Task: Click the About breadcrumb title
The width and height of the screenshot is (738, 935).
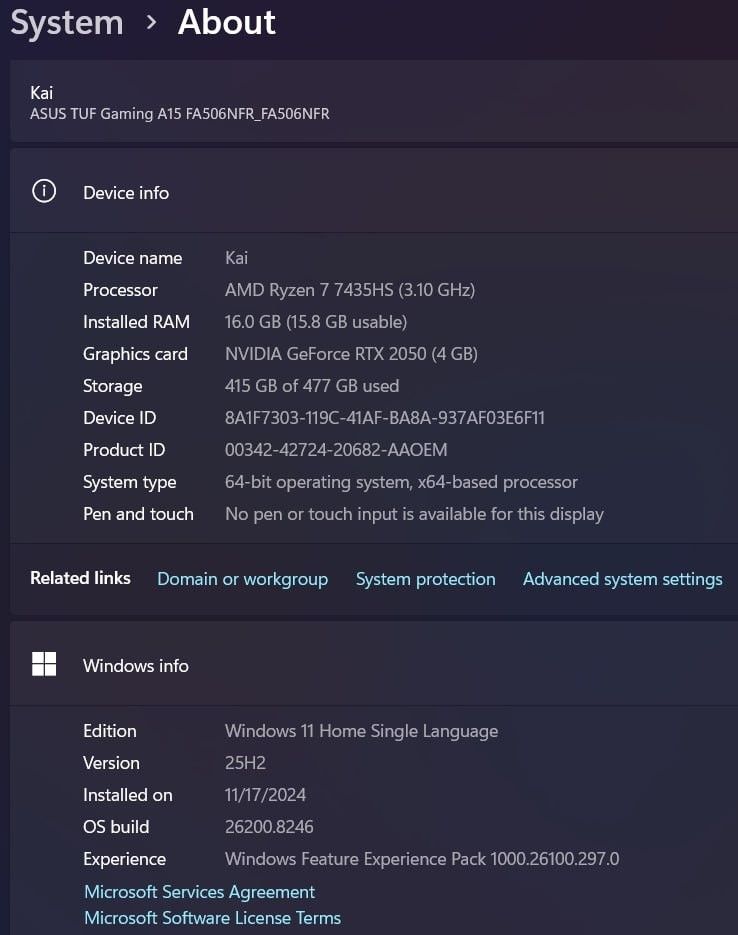Action: coord(227,22)
